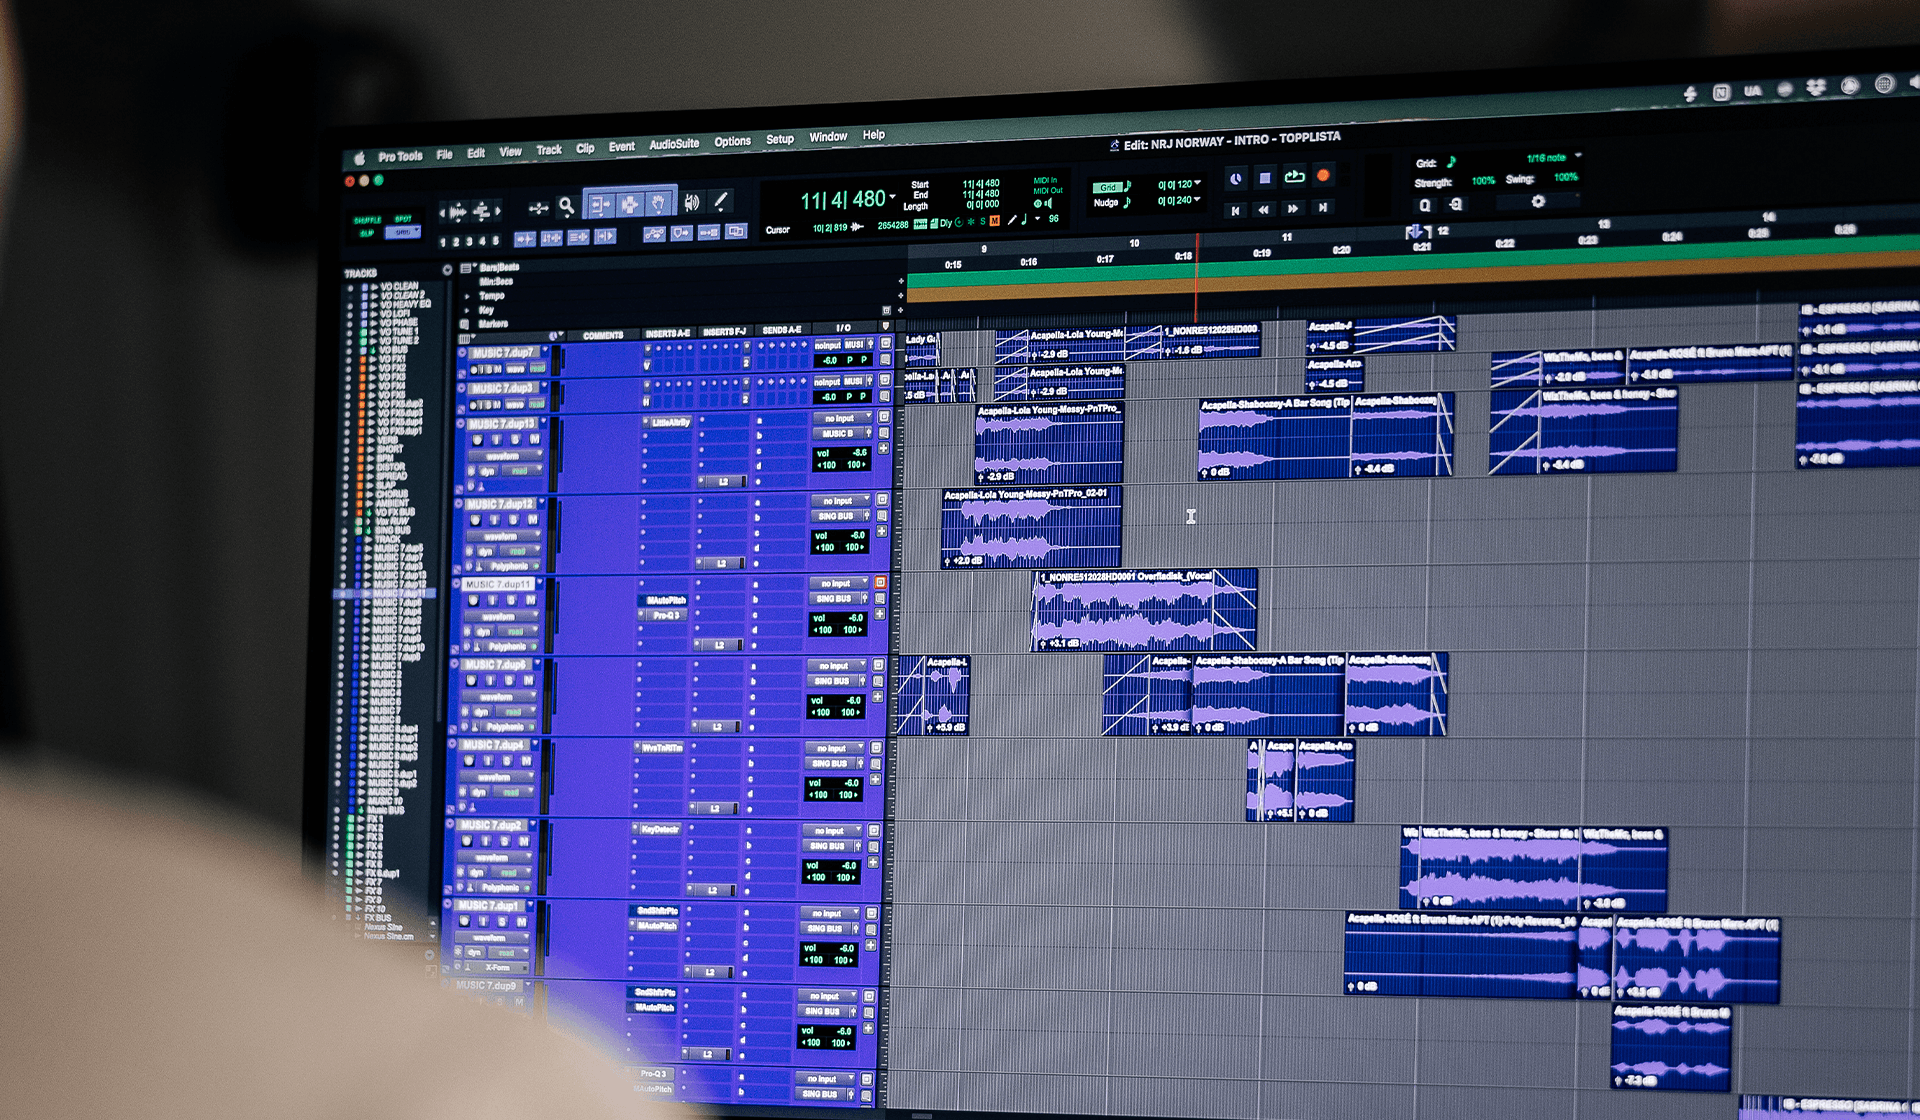The height and width of the screenshot is (1120, 1920).
Task: Enable Shuffle edit mode
Action: [x=368, y=220]
